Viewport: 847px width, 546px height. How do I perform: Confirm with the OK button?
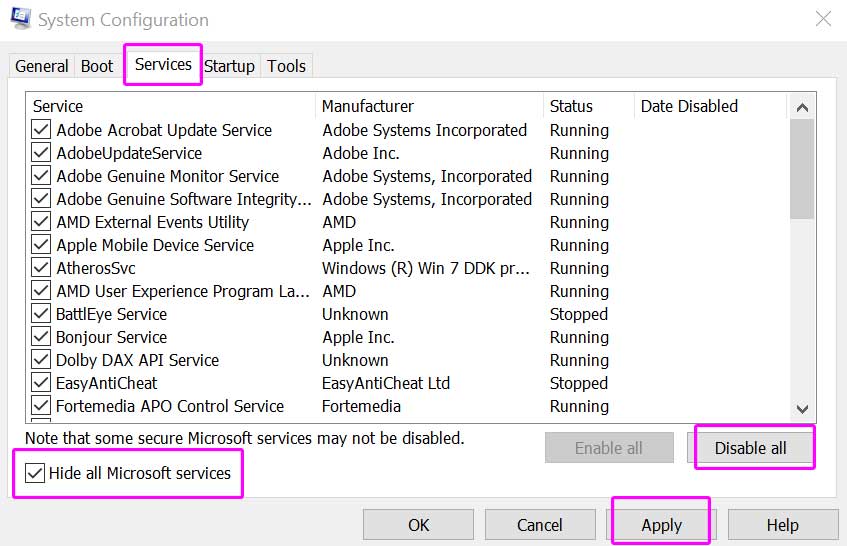[418, 524]
